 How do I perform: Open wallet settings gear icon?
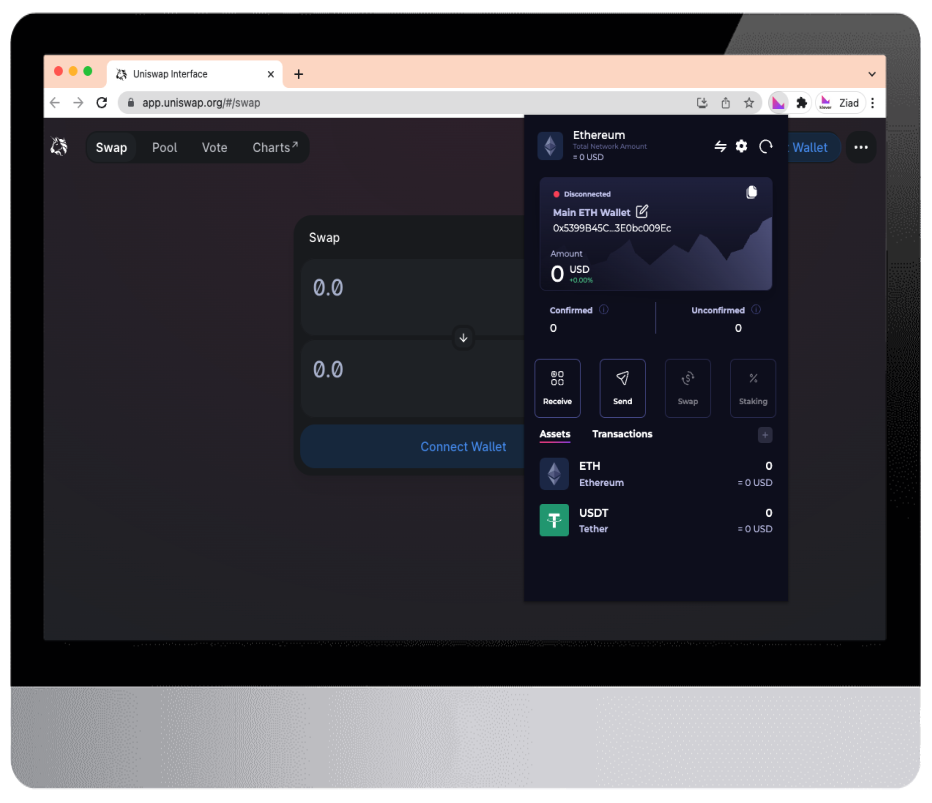[741, 146]
